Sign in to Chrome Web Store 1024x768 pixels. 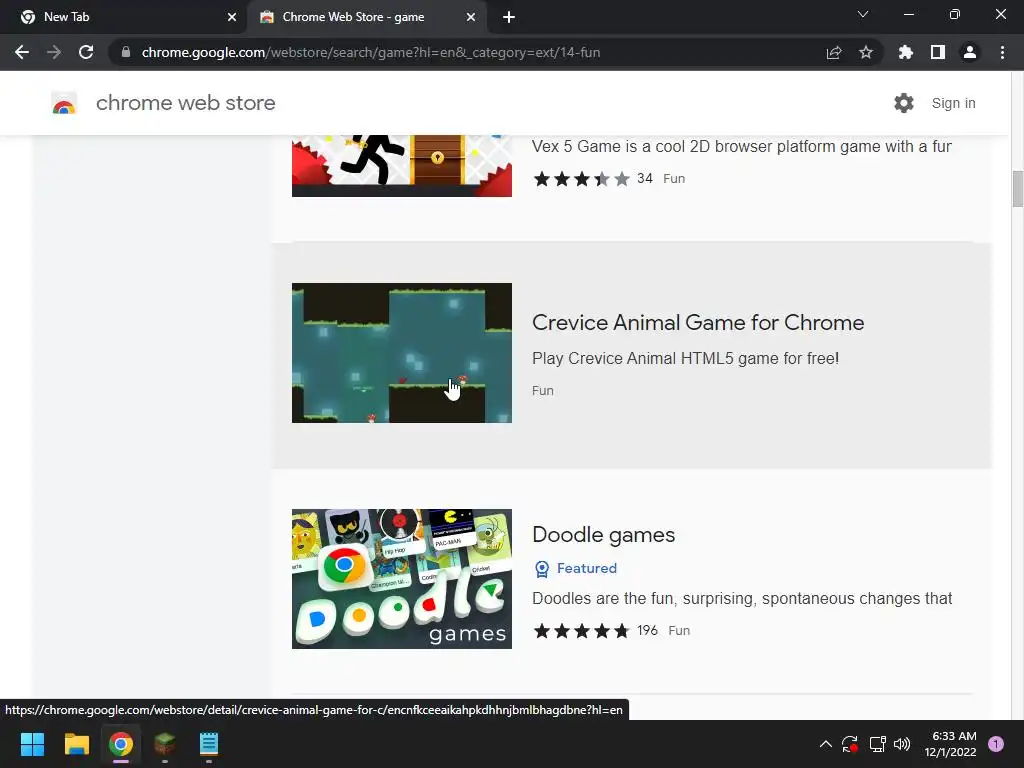click(x=953, y=103)
